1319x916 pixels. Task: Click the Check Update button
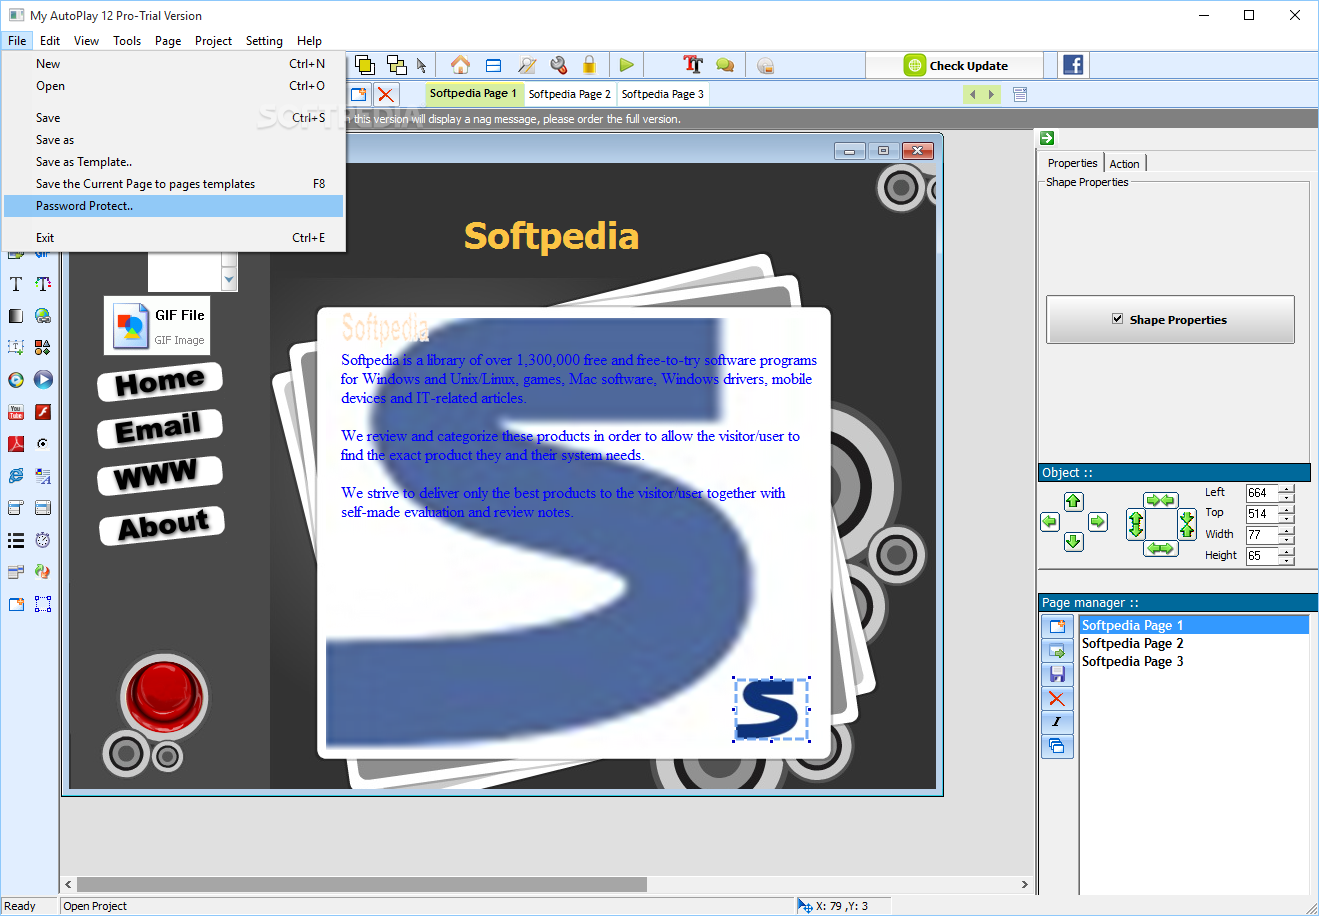point(955,65)
